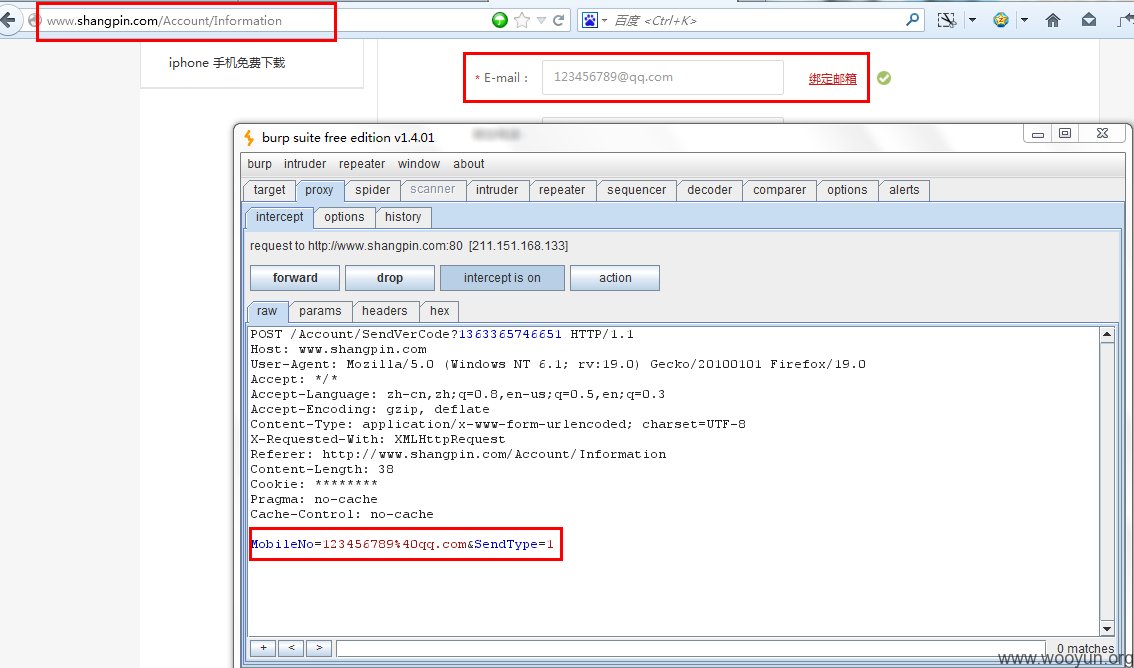Click the action button
Image resolution: width=1134 pixels, height=668 pixels.
click(615, 278)
